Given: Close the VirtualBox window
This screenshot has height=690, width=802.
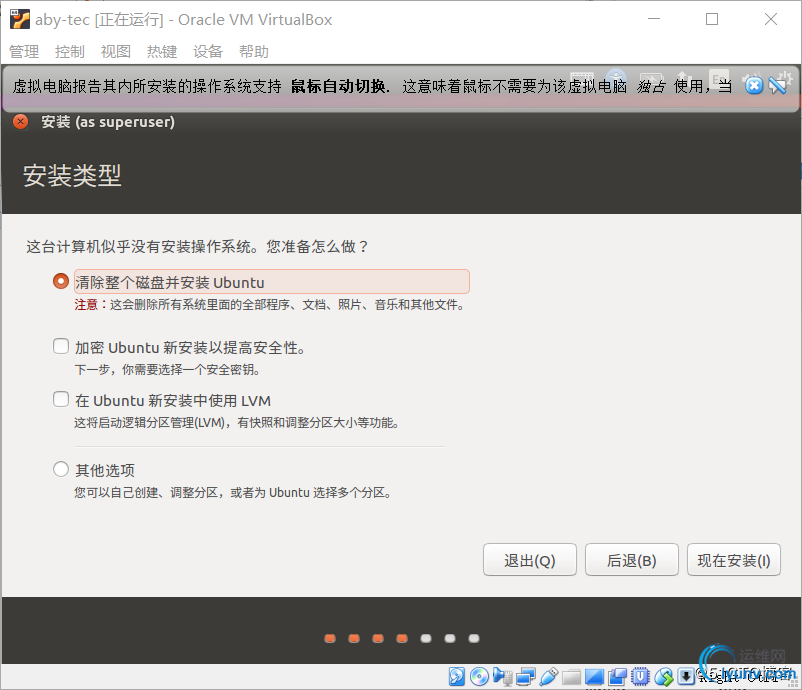Looking at the screenshot, I should tap(771, 19).
